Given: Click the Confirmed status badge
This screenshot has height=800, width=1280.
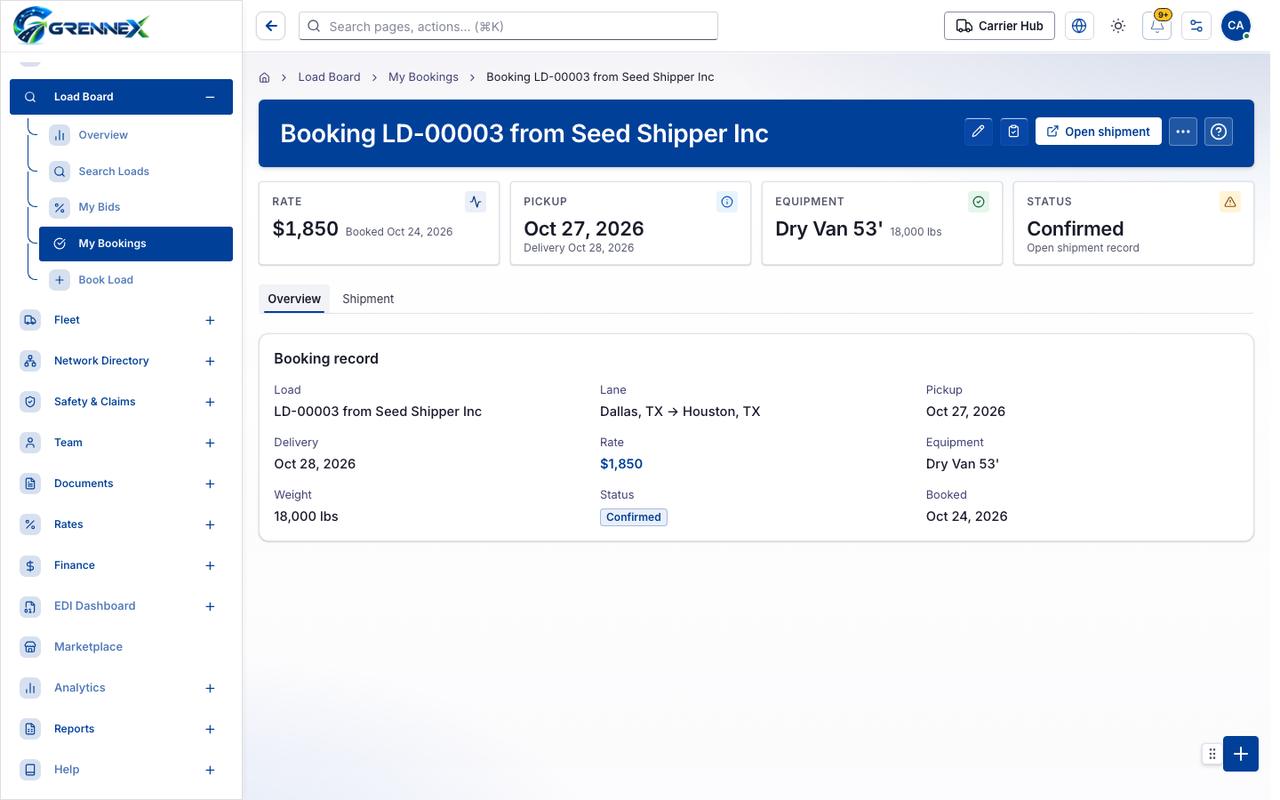Looking at the screenshot, I should (634, 517).
